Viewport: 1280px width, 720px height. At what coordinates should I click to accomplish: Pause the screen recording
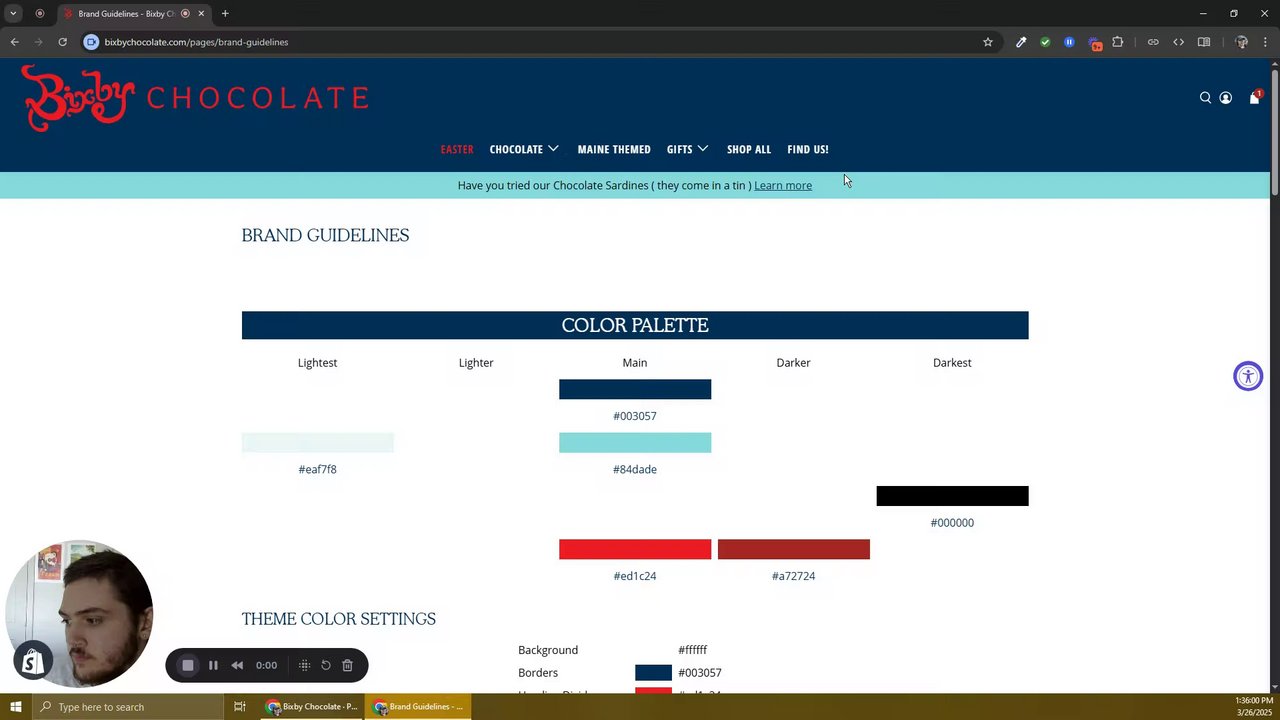213,665
